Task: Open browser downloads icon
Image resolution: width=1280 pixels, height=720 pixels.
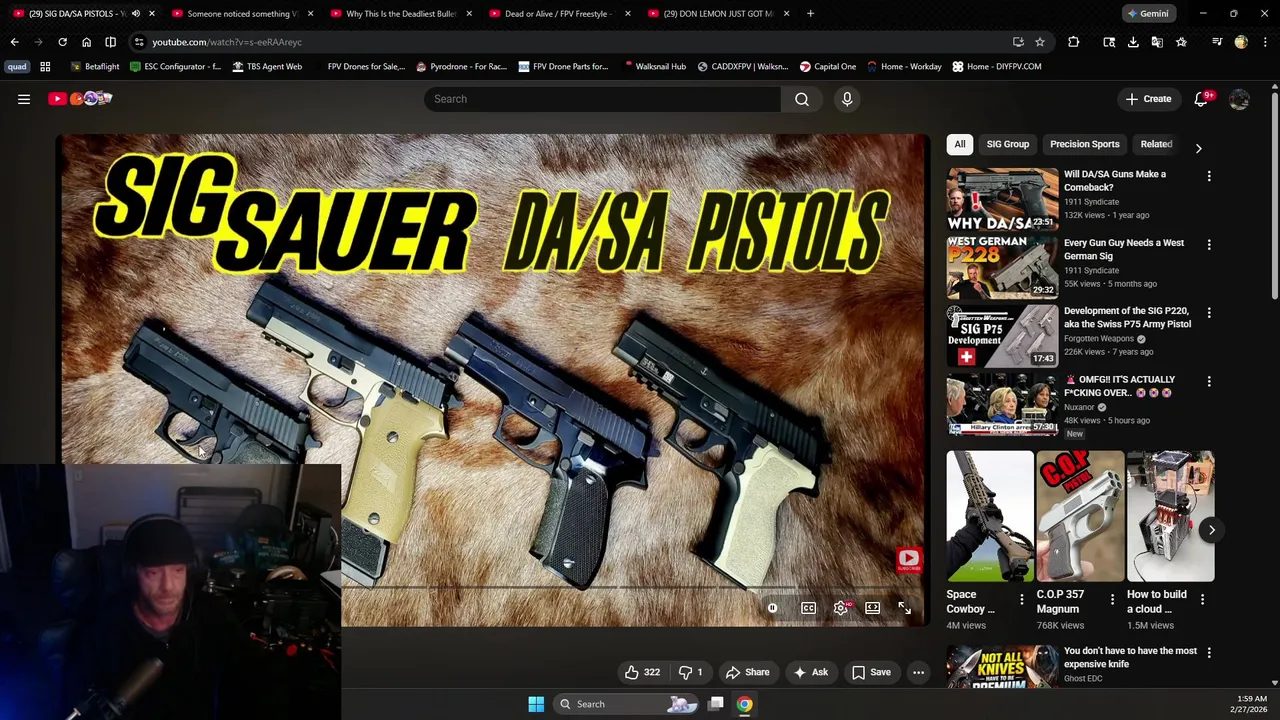Action: [x=1133, y=42]
